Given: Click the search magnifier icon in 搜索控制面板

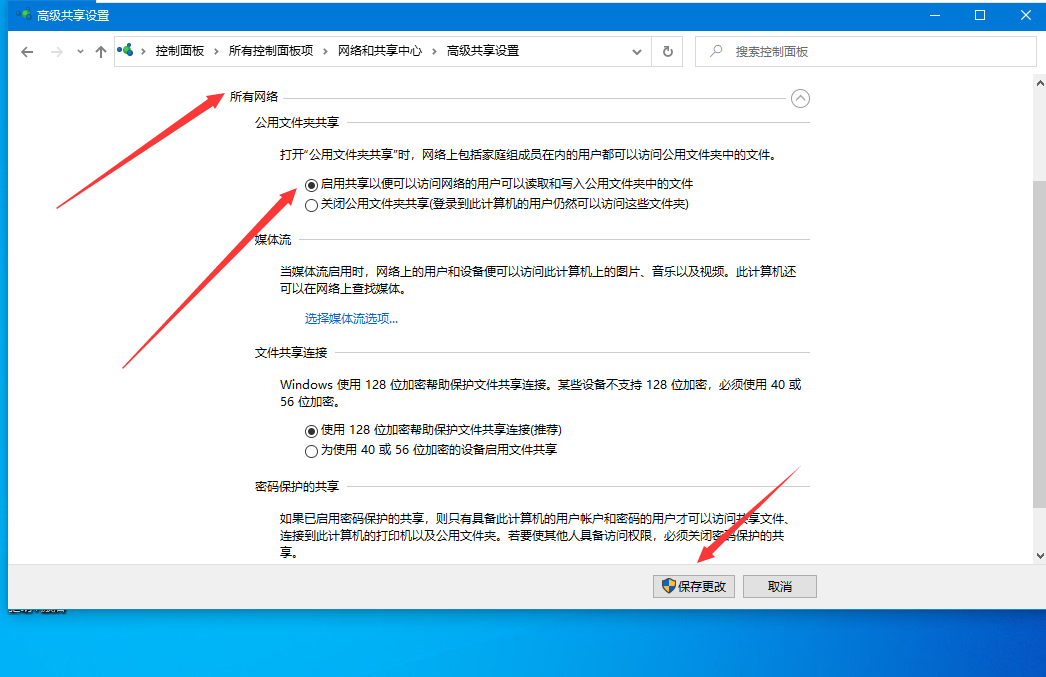Looking at the screenshot, I should [x=713, y=51].
